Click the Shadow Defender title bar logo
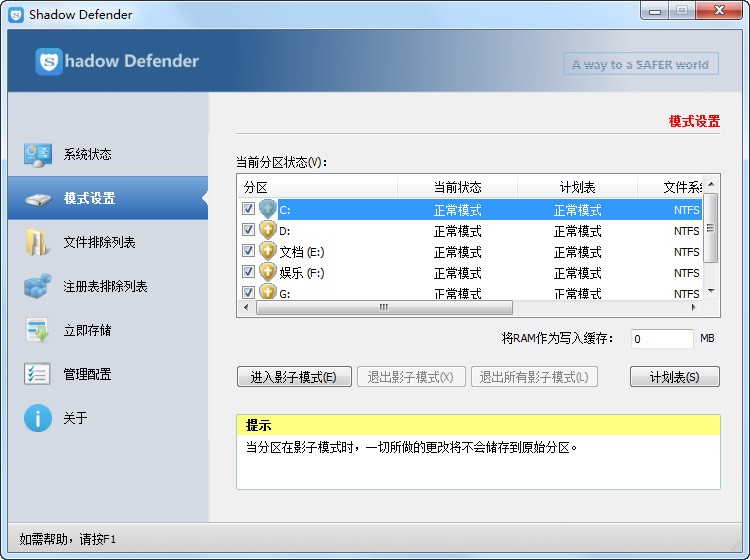 (16, 15)
